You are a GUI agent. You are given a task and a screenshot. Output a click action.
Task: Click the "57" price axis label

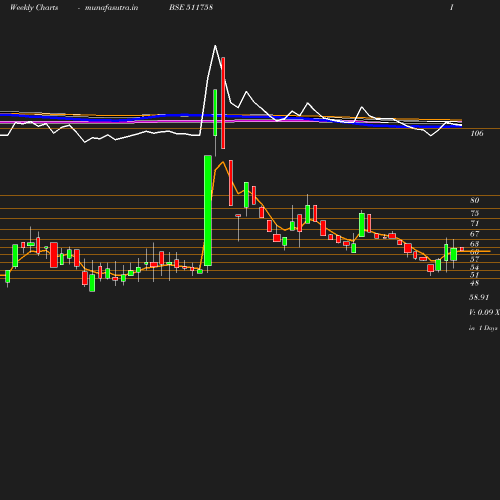tap(475, 259)
